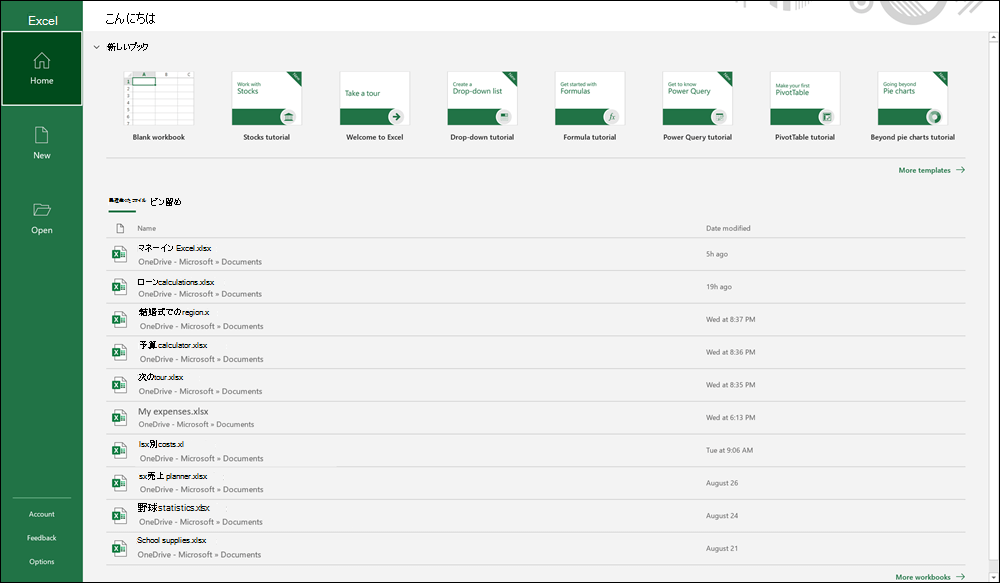Click file icon next to 野球statistics.xlsx

pyautogui.click(x=120, y=514)
